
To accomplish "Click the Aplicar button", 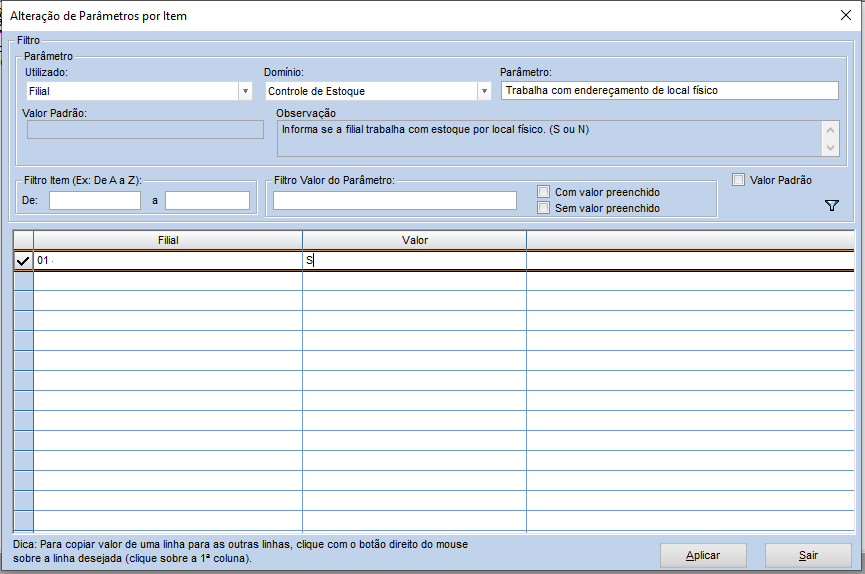I will point(703,555).
